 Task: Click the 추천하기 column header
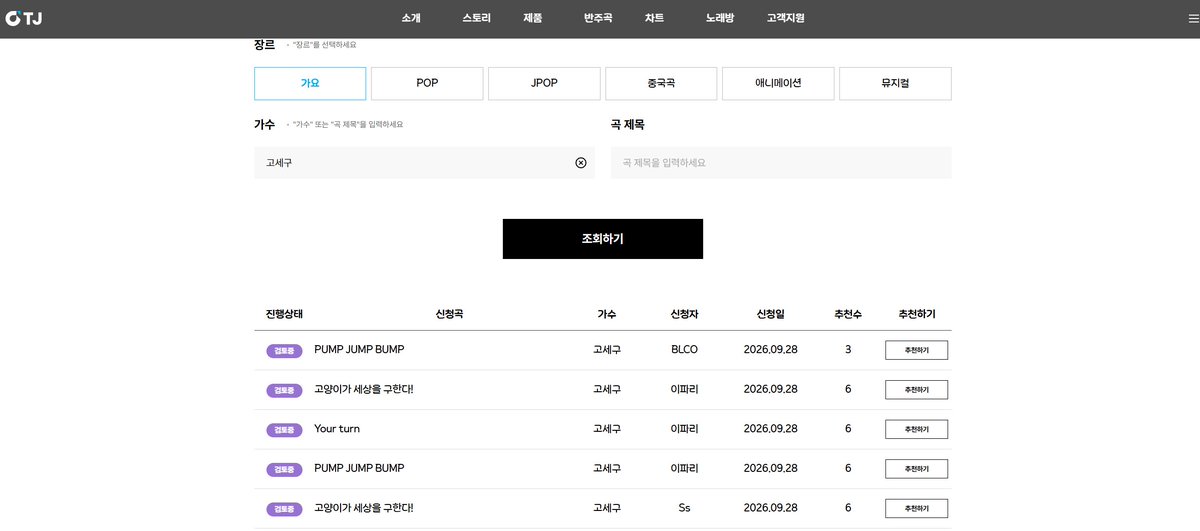tap(917, 314)
